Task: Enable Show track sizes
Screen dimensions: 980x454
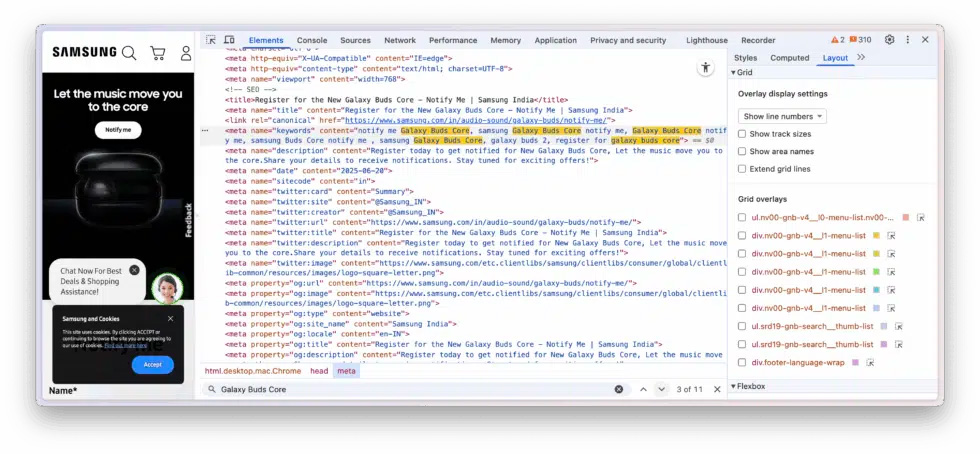Action: (x=742, y=134)
